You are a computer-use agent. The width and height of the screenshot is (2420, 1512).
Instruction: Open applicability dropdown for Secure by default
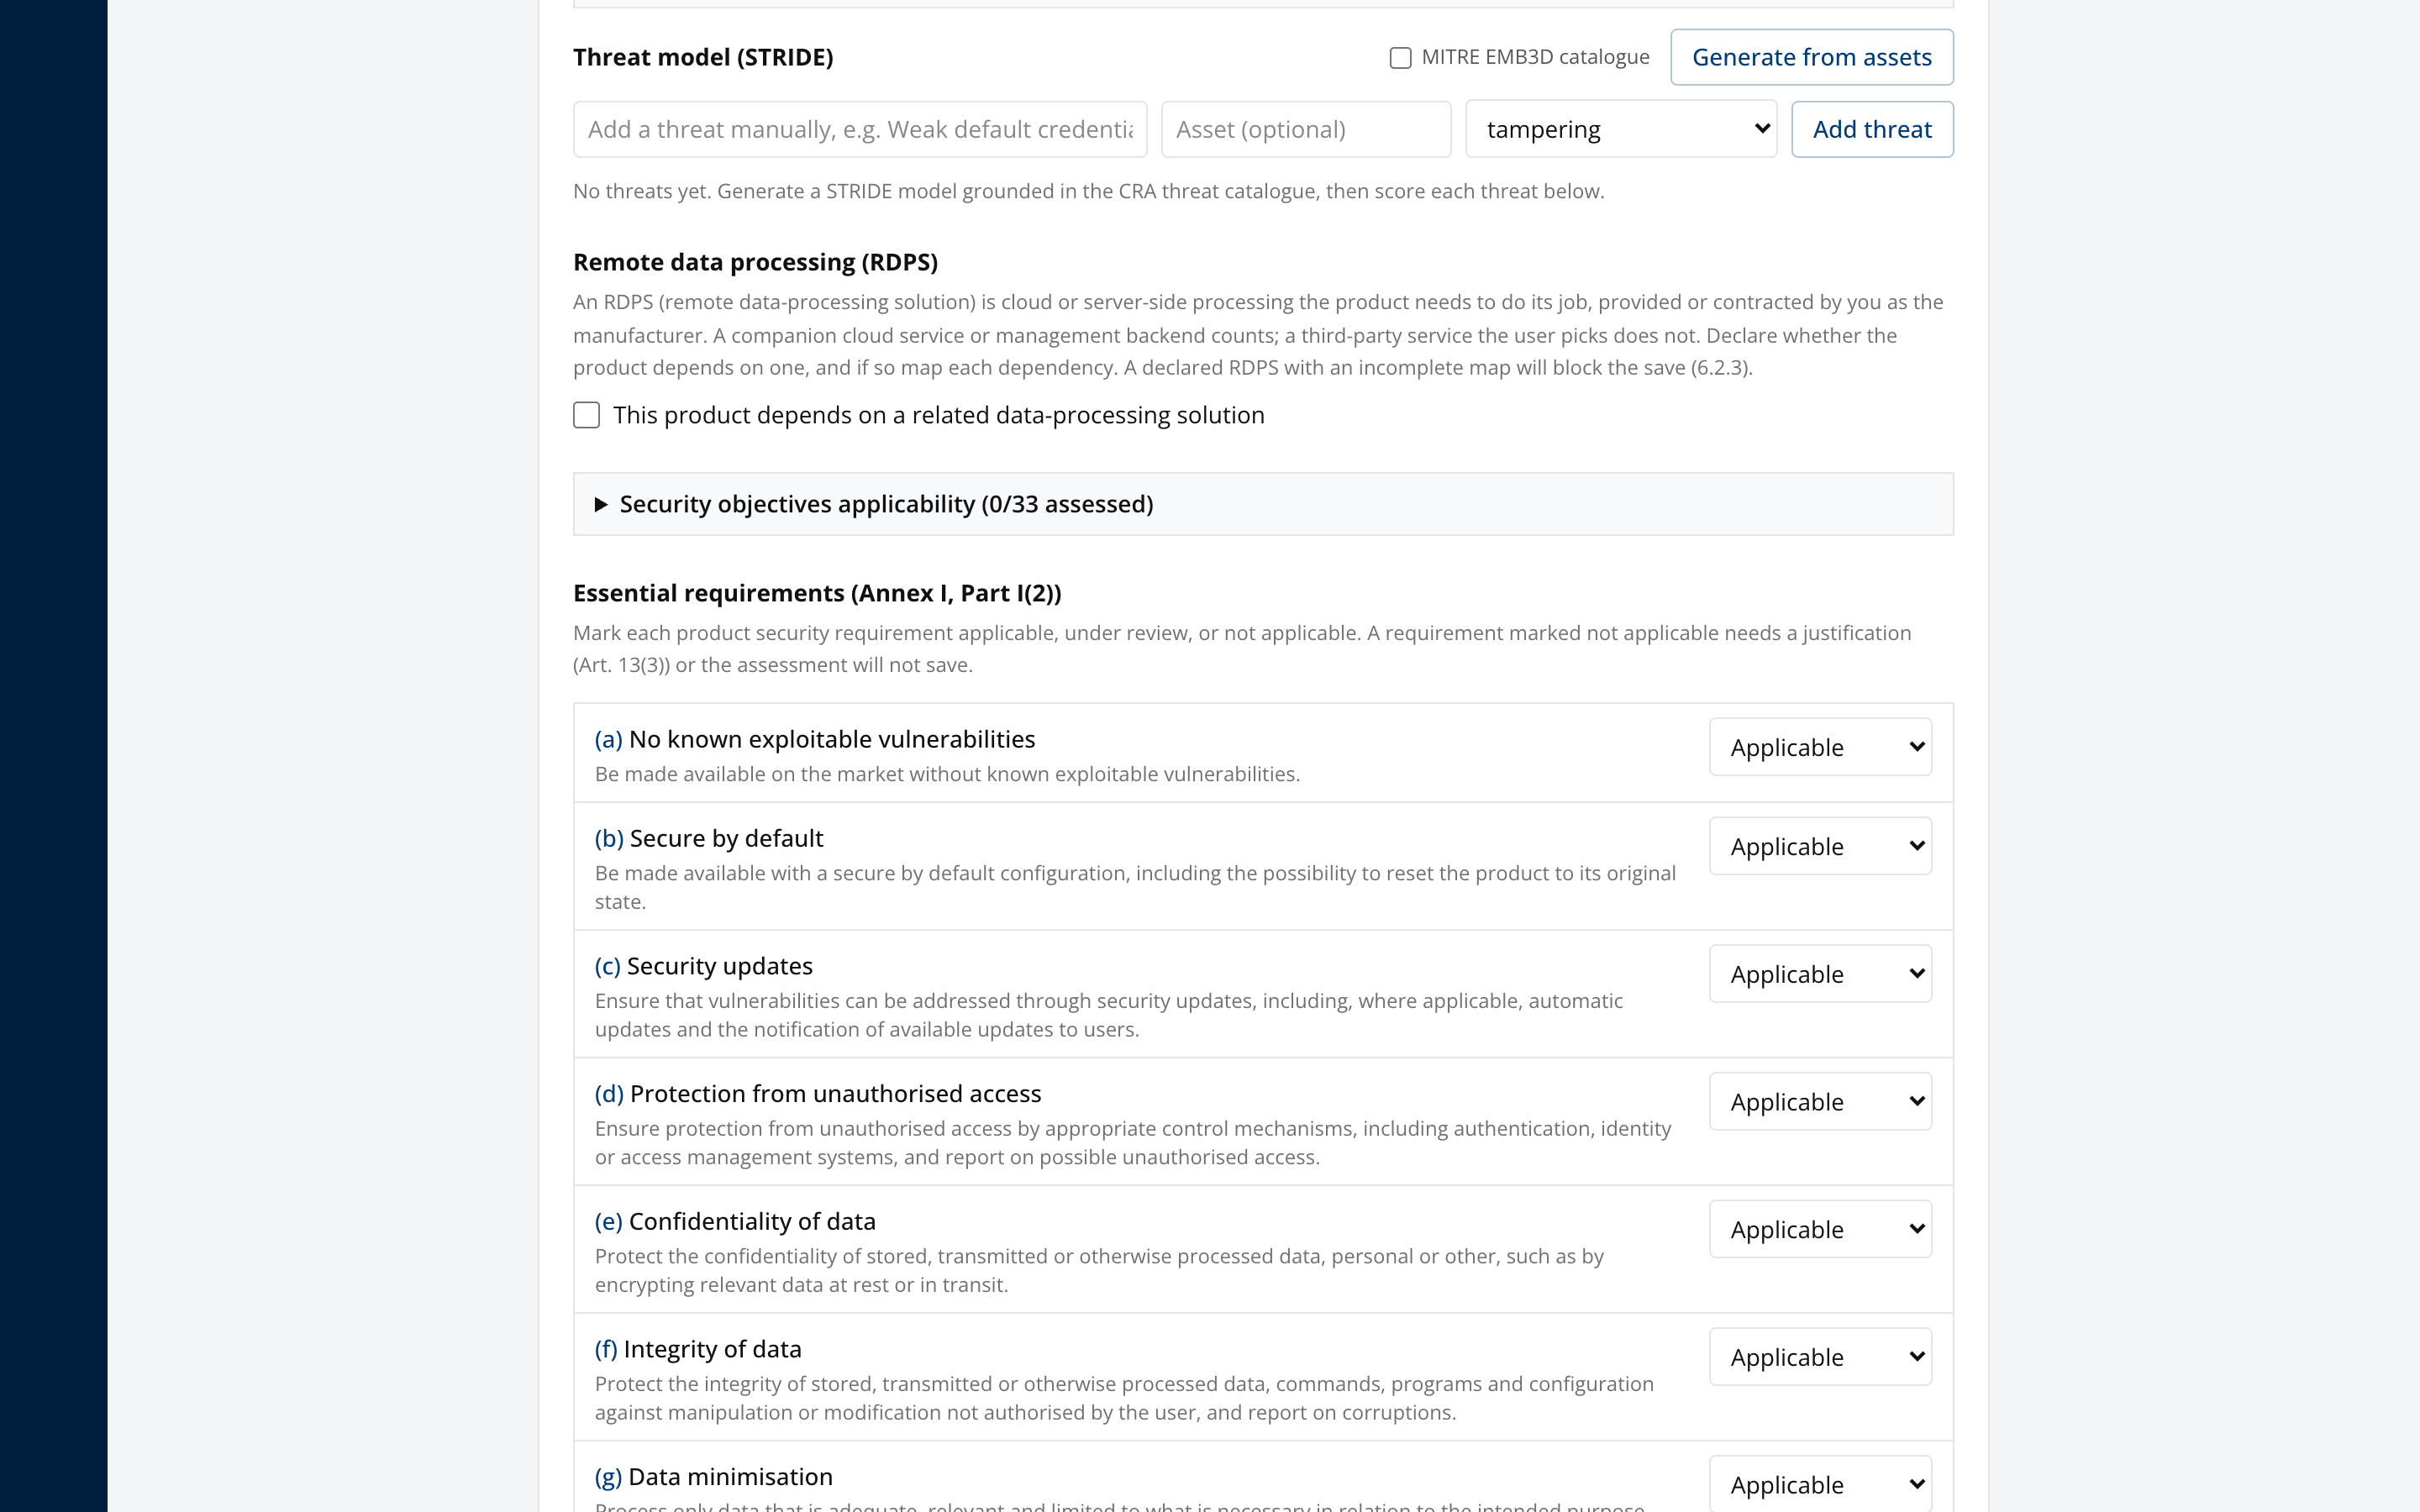tap(1820, 846)
